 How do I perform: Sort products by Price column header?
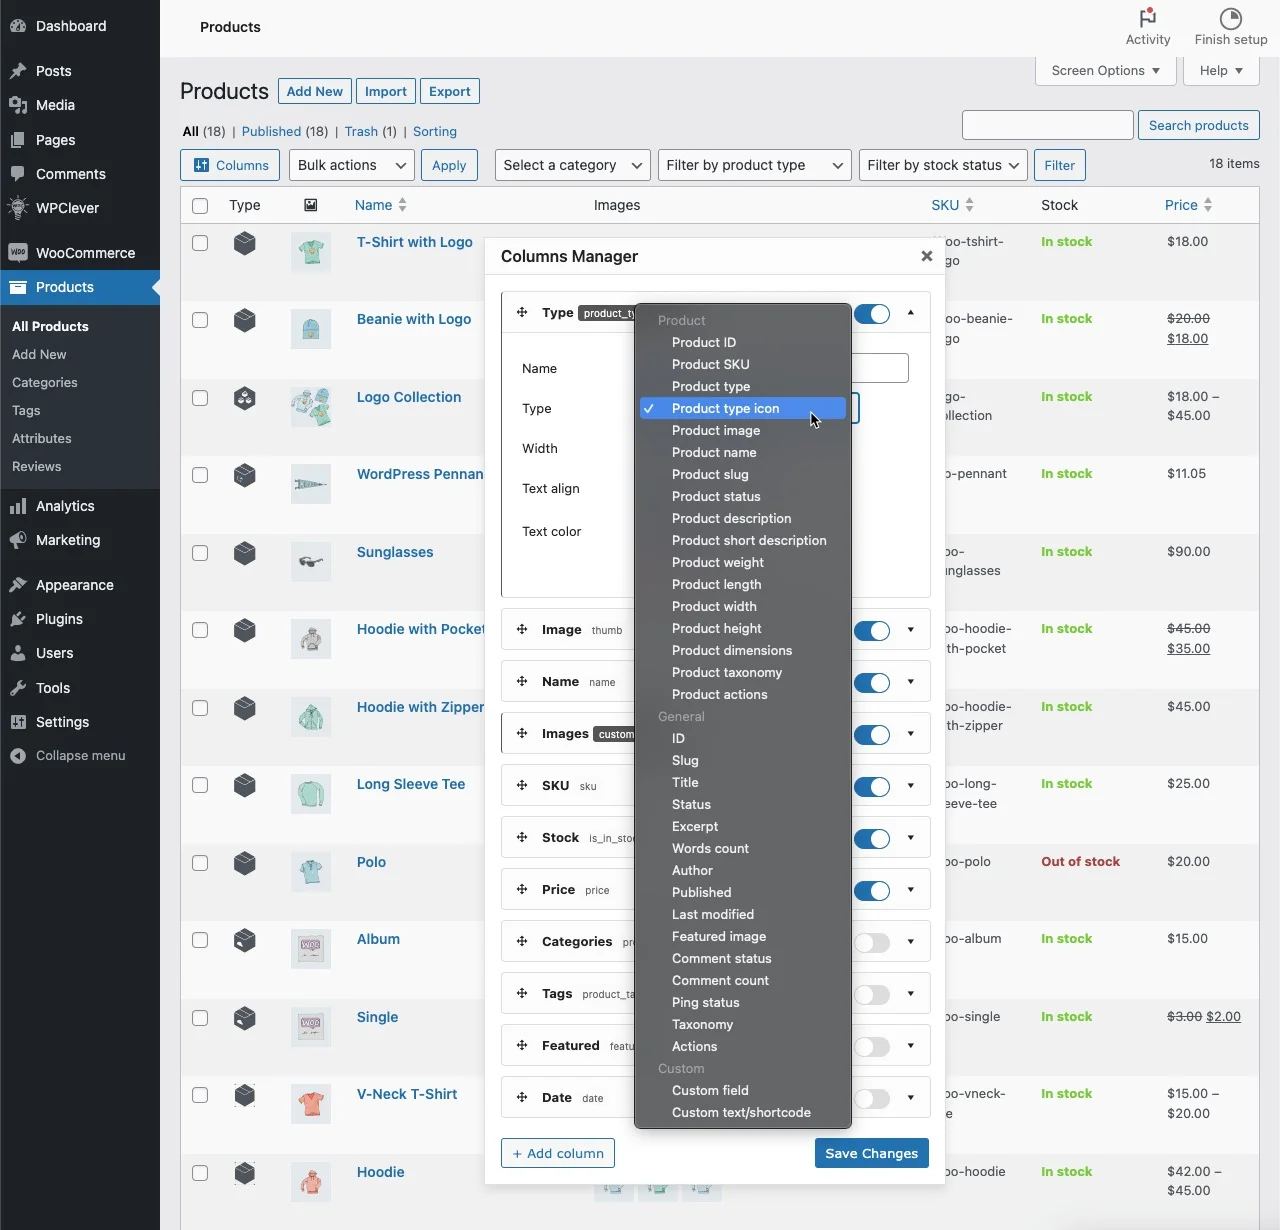tap(1188, 205)
